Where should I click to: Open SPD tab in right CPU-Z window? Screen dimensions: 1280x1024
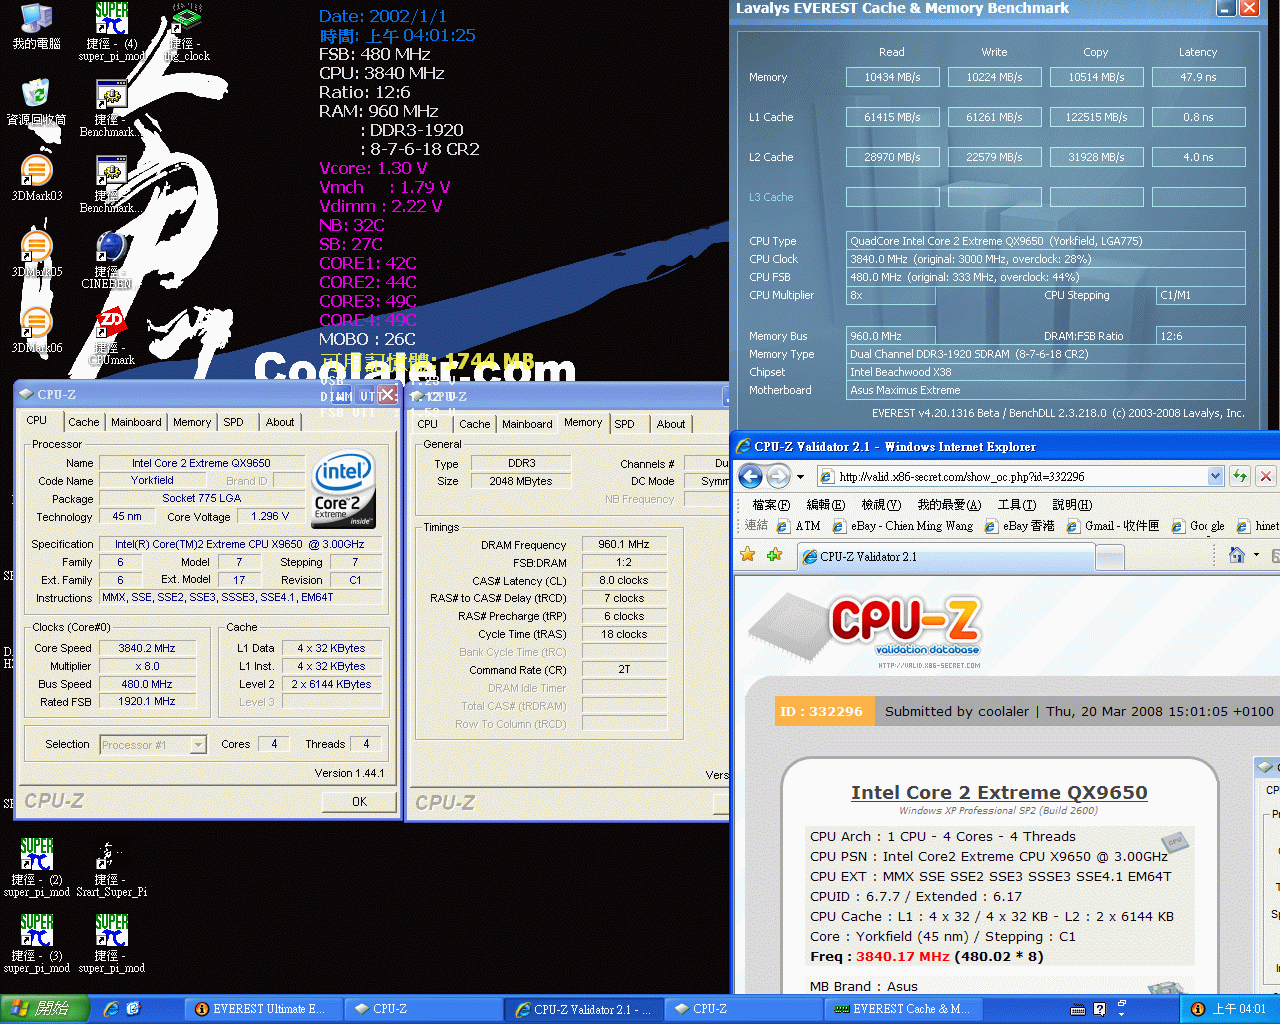[x=624, y=424]
